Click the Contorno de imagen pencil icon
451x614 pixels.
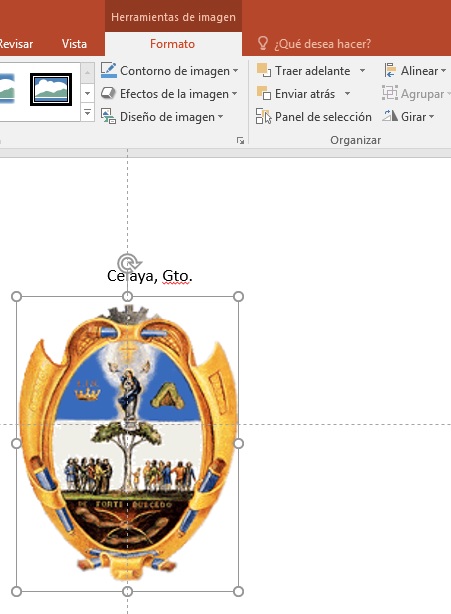click(x=108, y=70)
